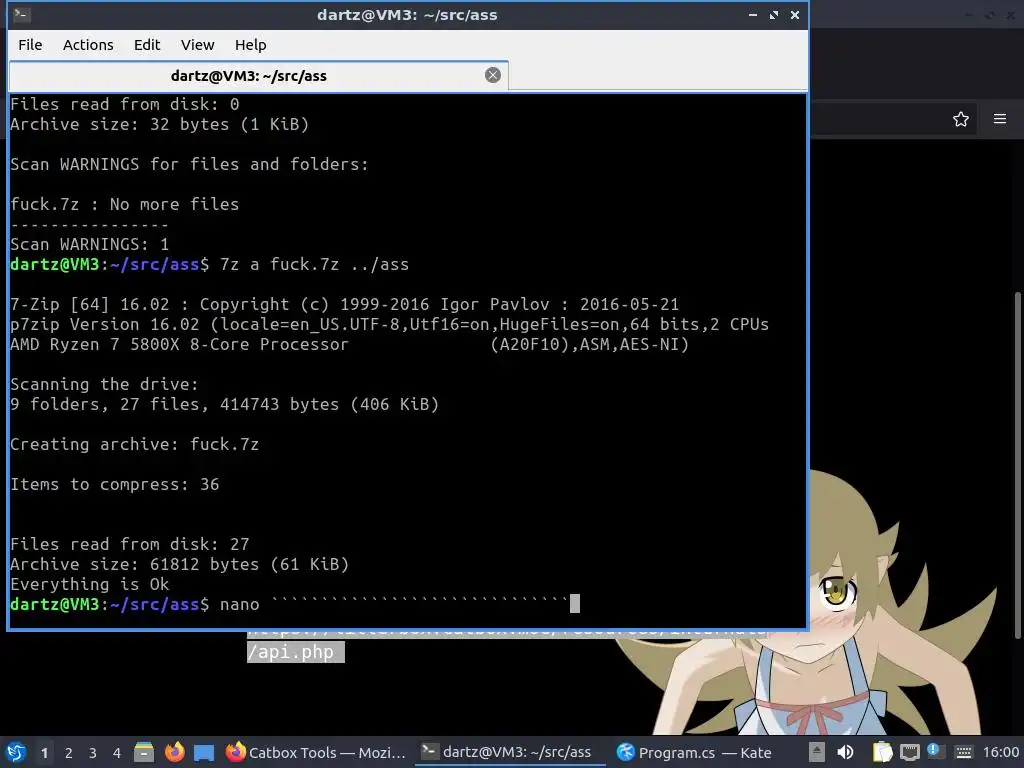Click the 'Archive size: 61812 bytes' line
This screenshot has width=1024, height=768.
(180, 564)
